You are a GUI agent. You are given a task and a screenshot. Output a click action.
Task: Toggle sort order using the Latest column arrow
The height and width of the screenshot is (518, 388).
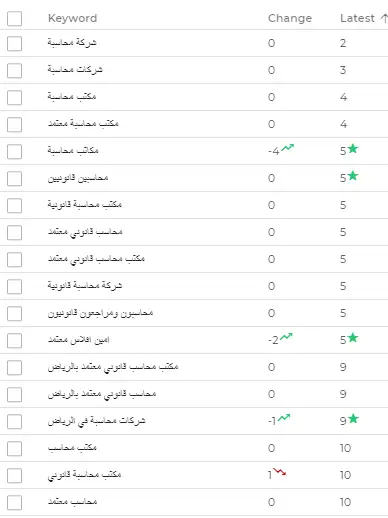pos(384,18)
